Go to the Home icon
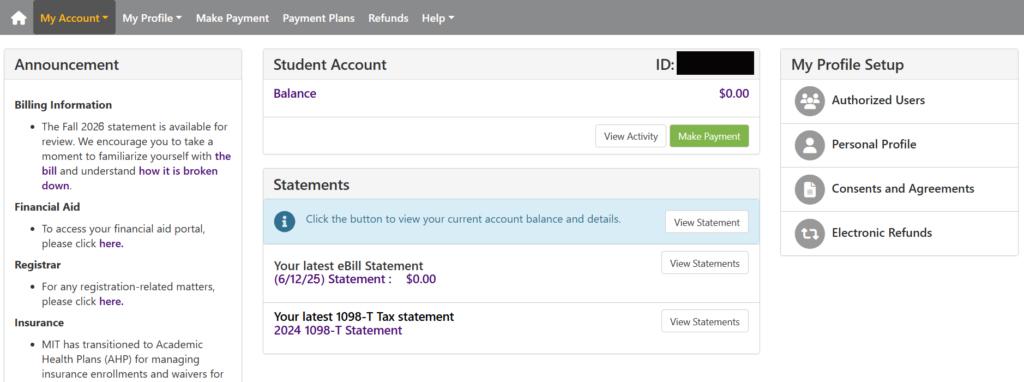Viewport: 1024px width, 382px height. point(18,18)
